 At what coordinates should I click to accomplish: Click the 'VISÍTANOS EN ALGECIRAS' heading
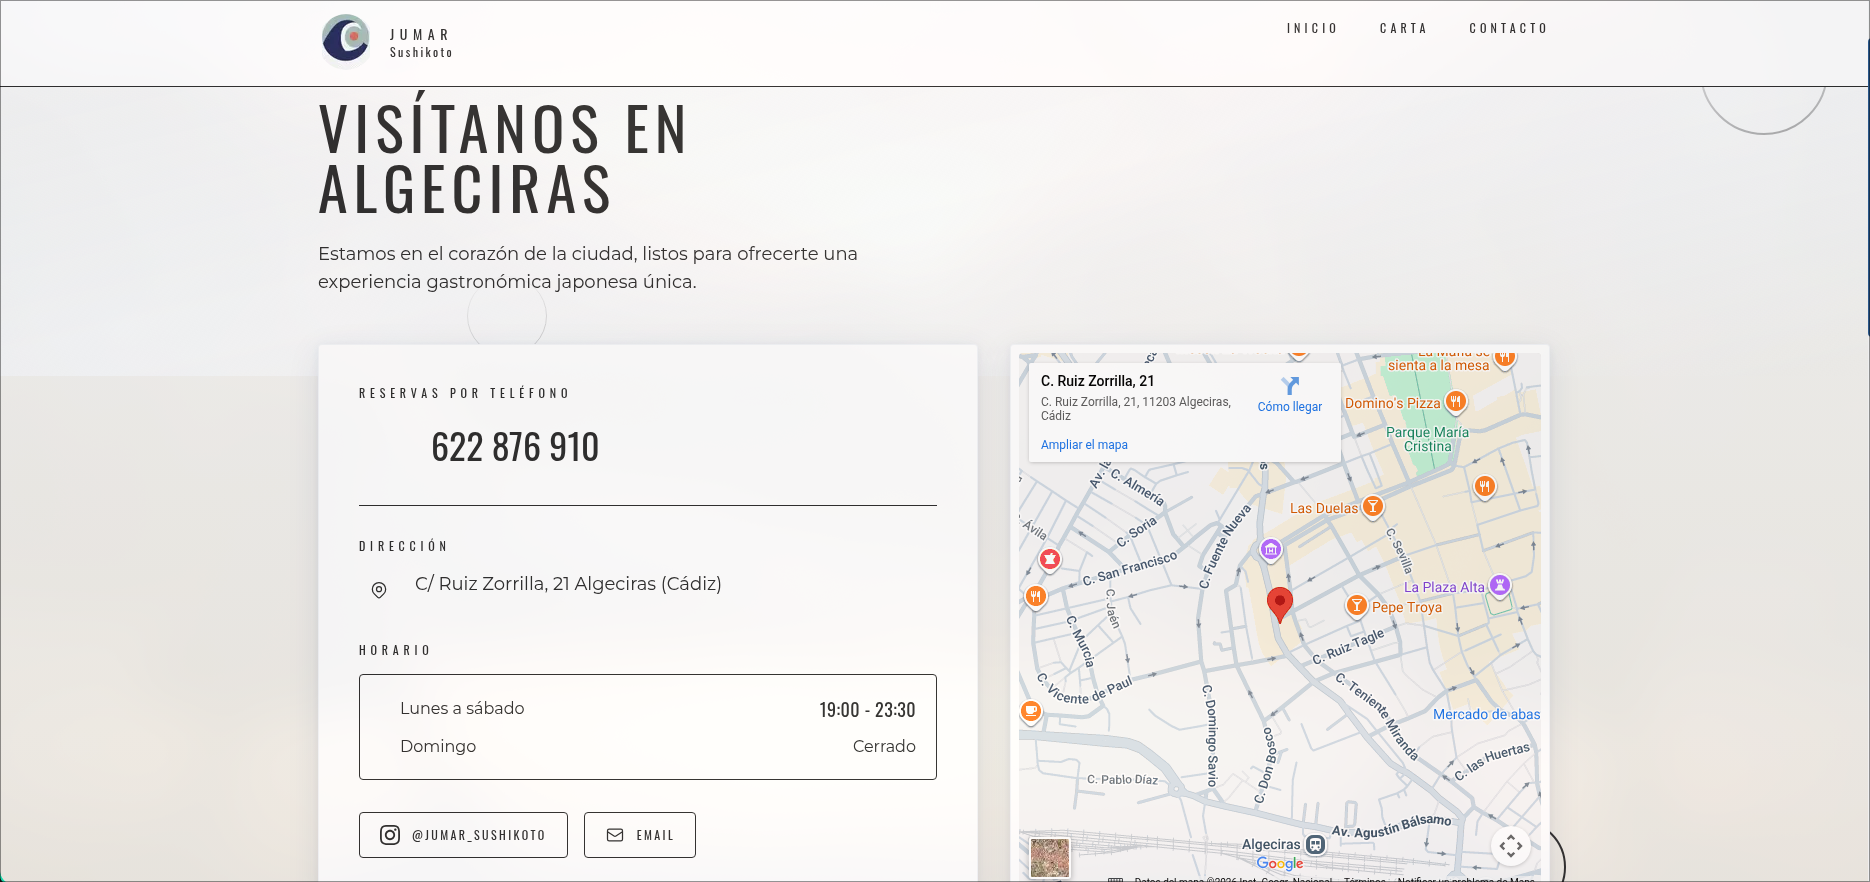(503, 159)
